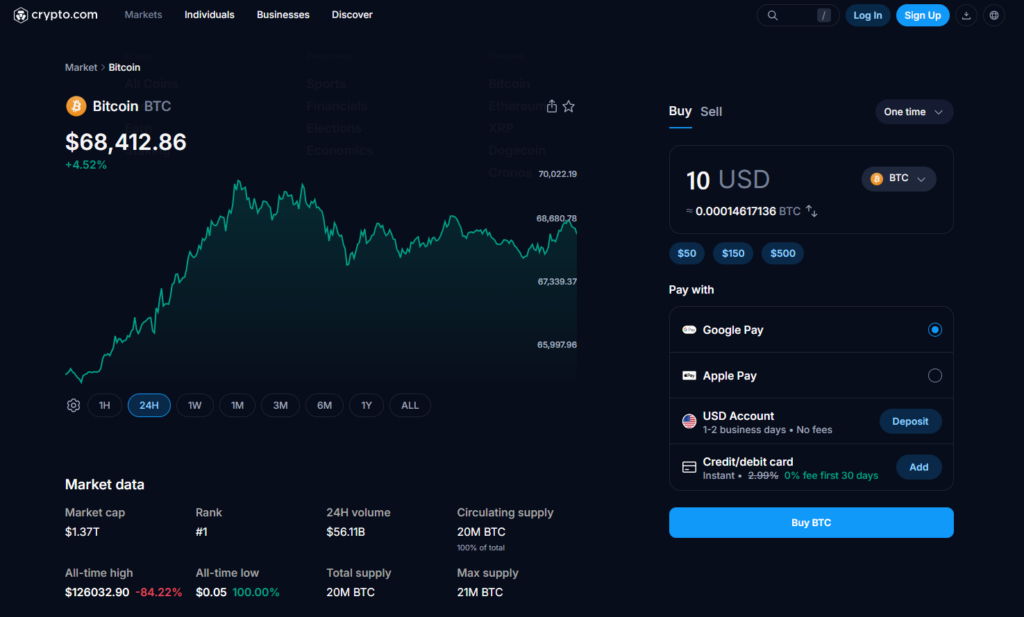Set chart range to 1M
The width and height of the screenshot is (1024, 617).
(x=237, y=405)
